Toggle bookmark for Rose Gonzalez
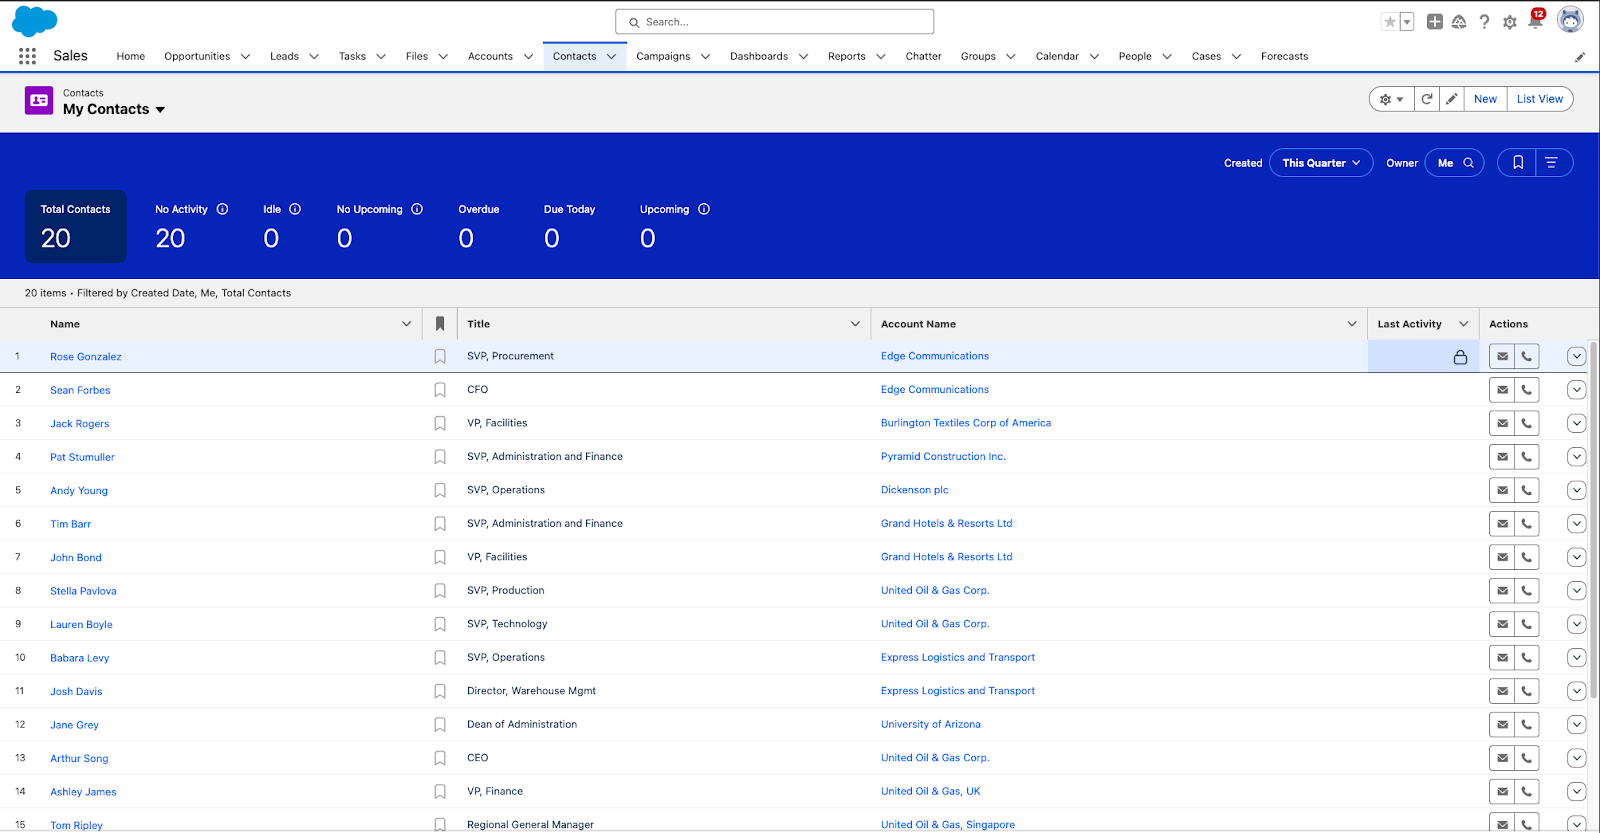This screenshot has height=833, width=1600. [440, 356]
